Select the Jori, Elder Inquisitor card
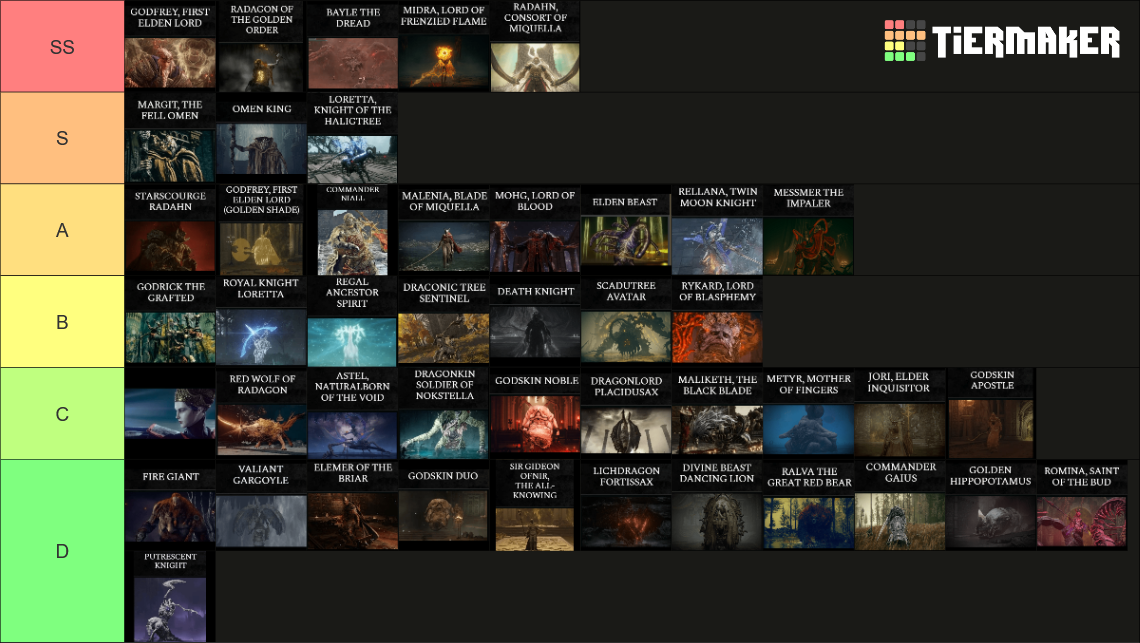This screenshot has width=1140, height=643. point(899,413)
